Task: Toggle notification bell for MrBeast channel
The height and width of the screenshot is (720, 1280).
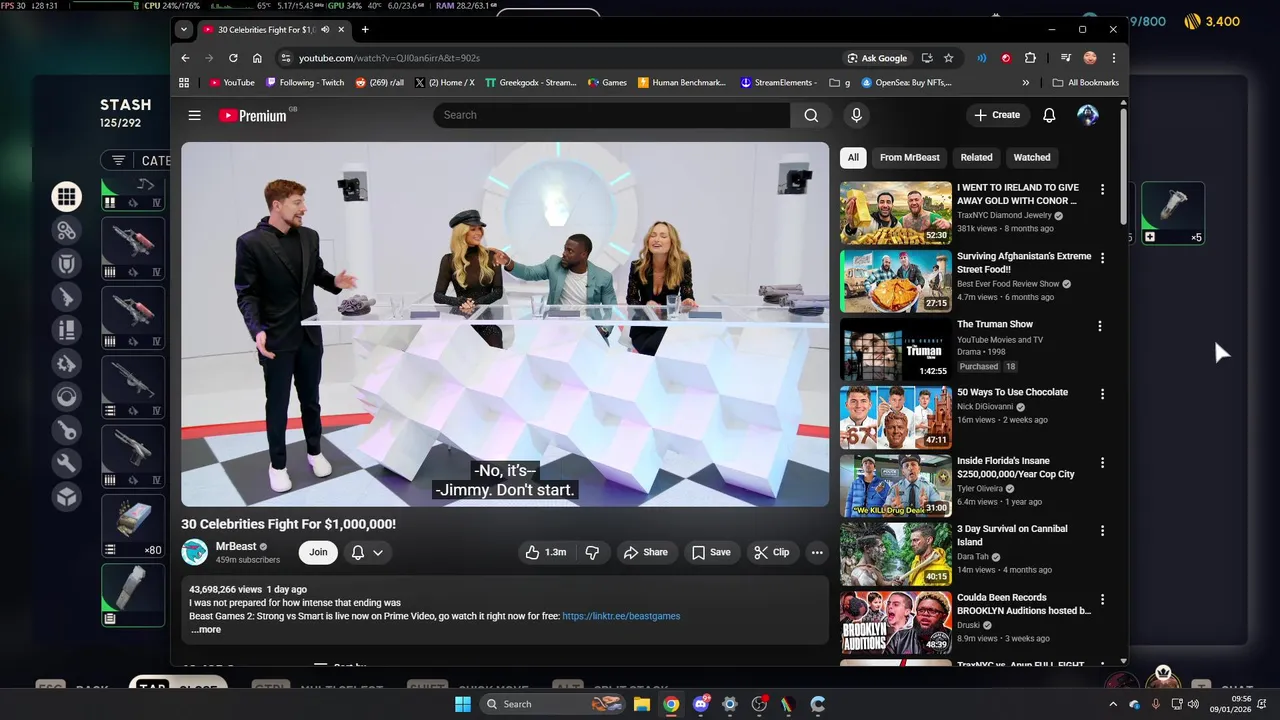Action: (367, 552)
